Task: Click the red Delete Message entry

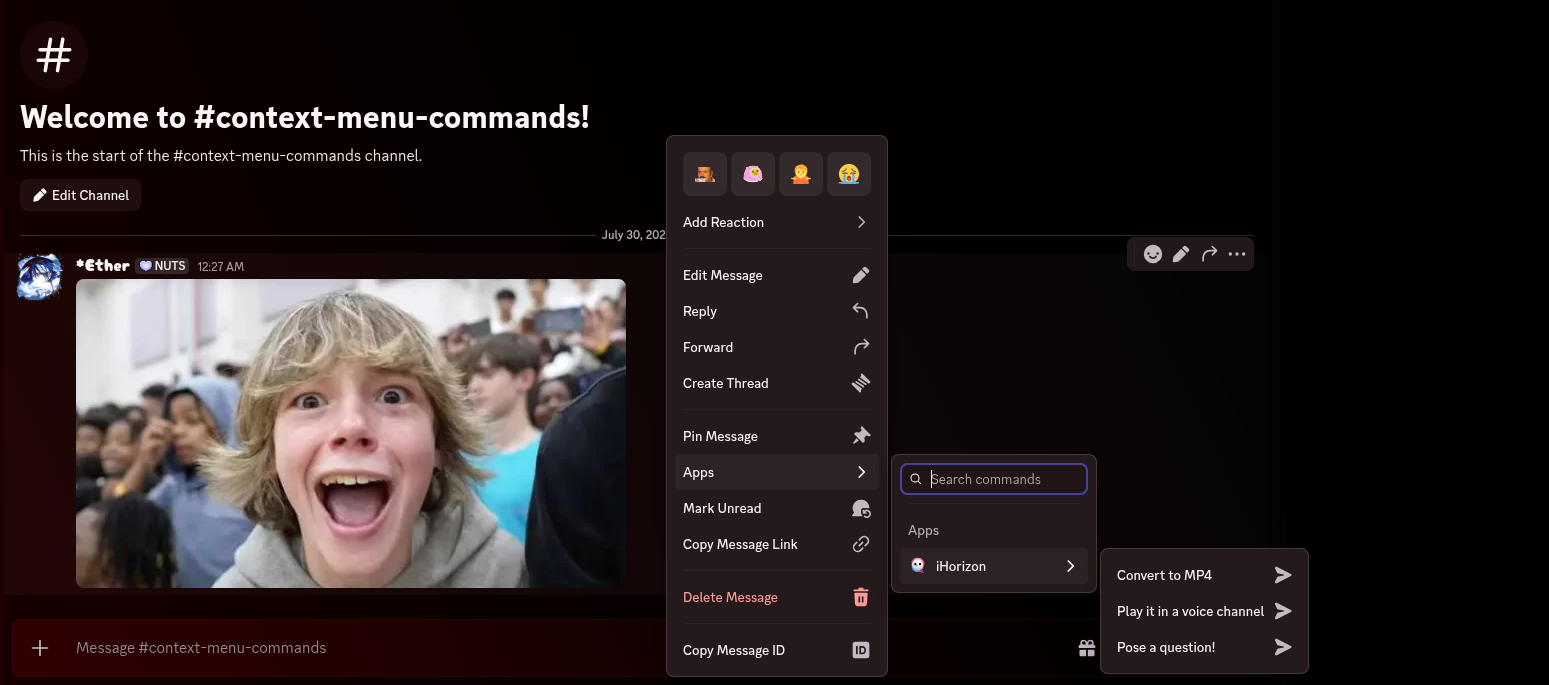Action: (x=777, y=597)
